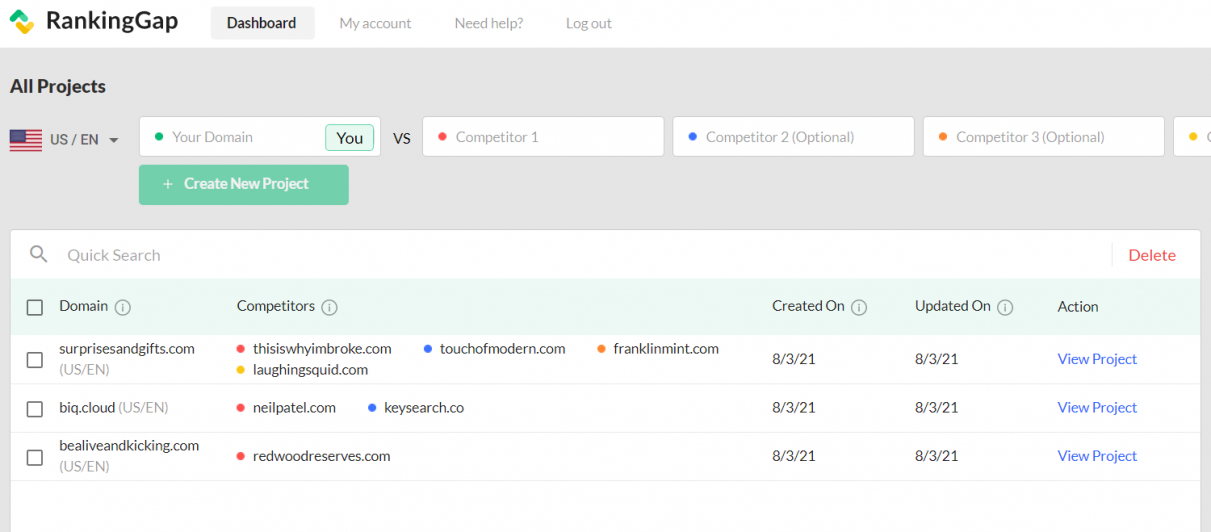Open Need help? menu item
The image size is (1211, 532).
[489, 23]
